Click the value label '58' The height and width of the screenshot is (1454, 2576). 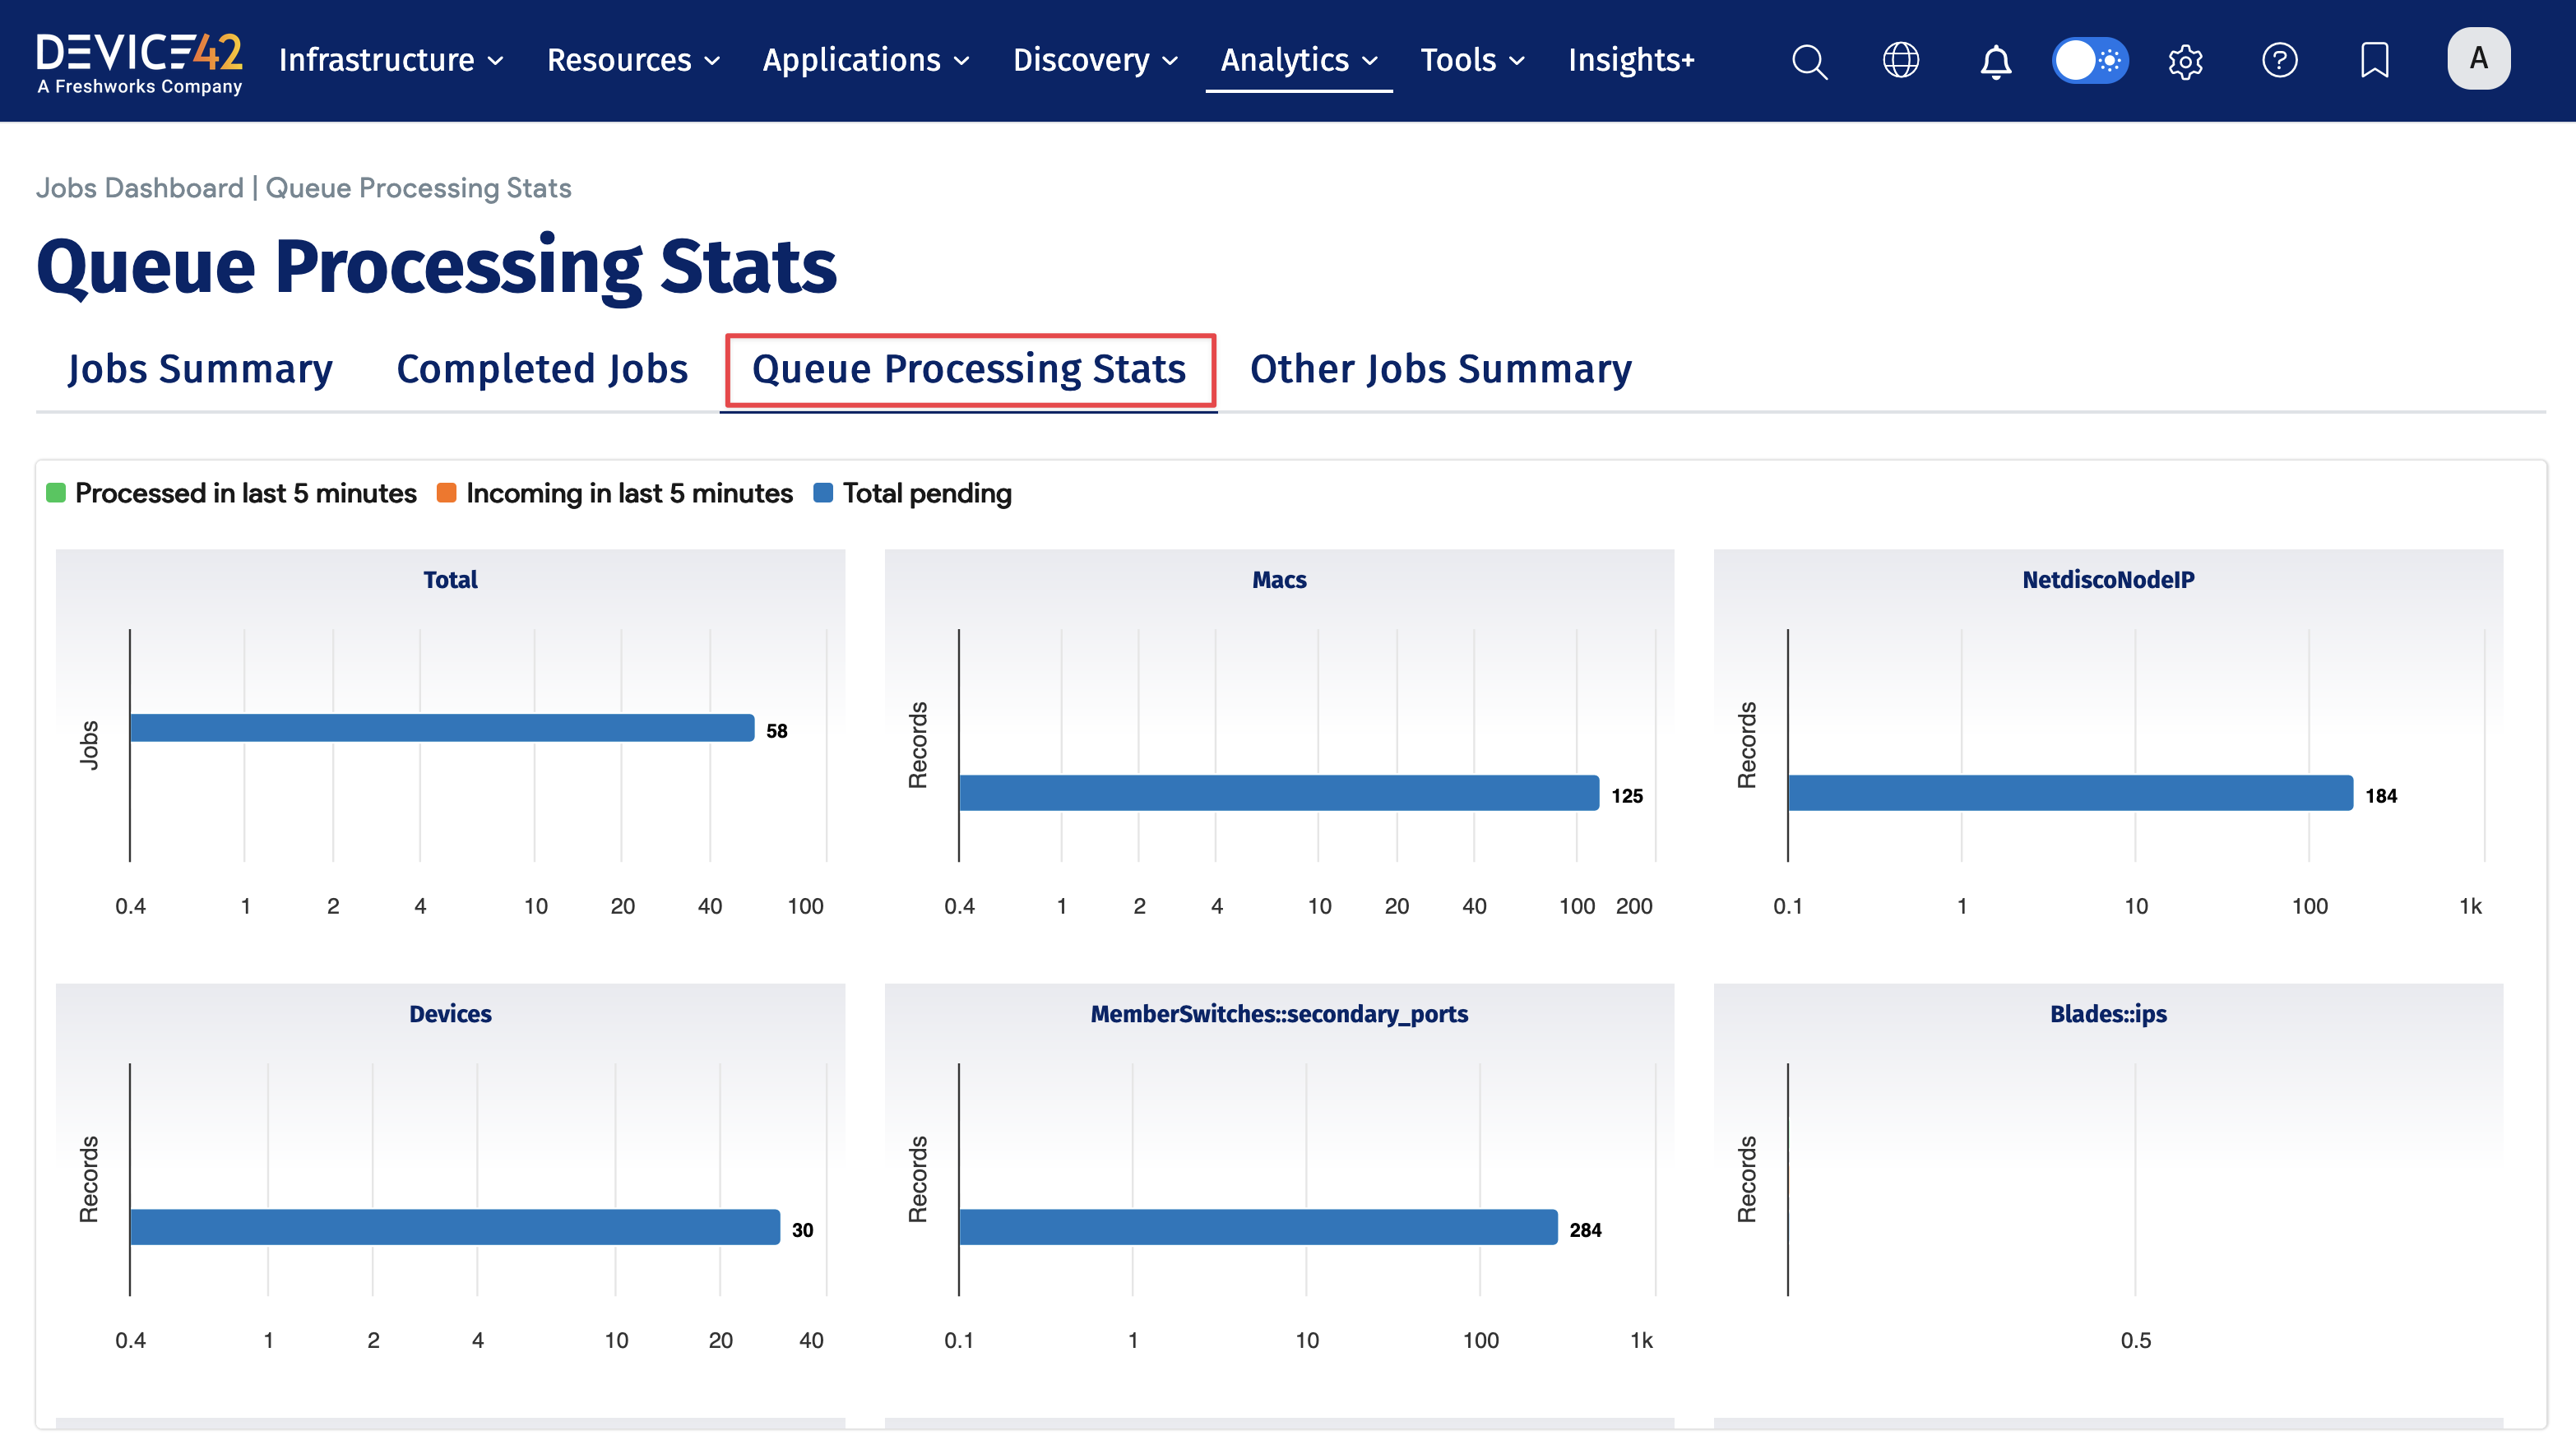(777, 731)
